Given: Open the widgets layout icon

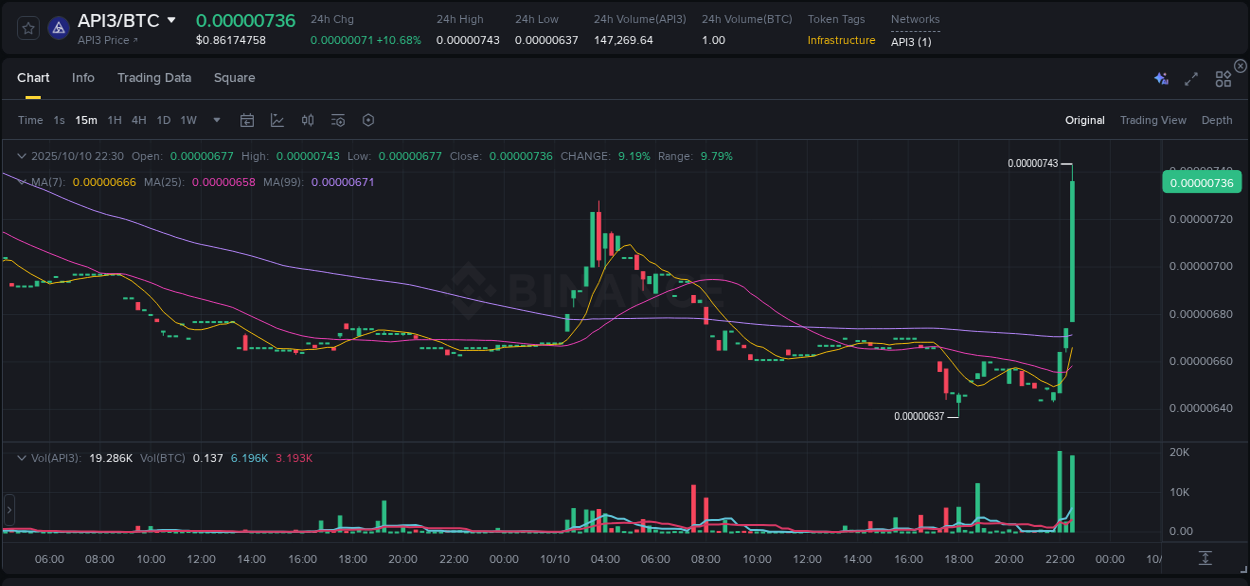Looking at the screenshot, I should [x=1222, y=78].
